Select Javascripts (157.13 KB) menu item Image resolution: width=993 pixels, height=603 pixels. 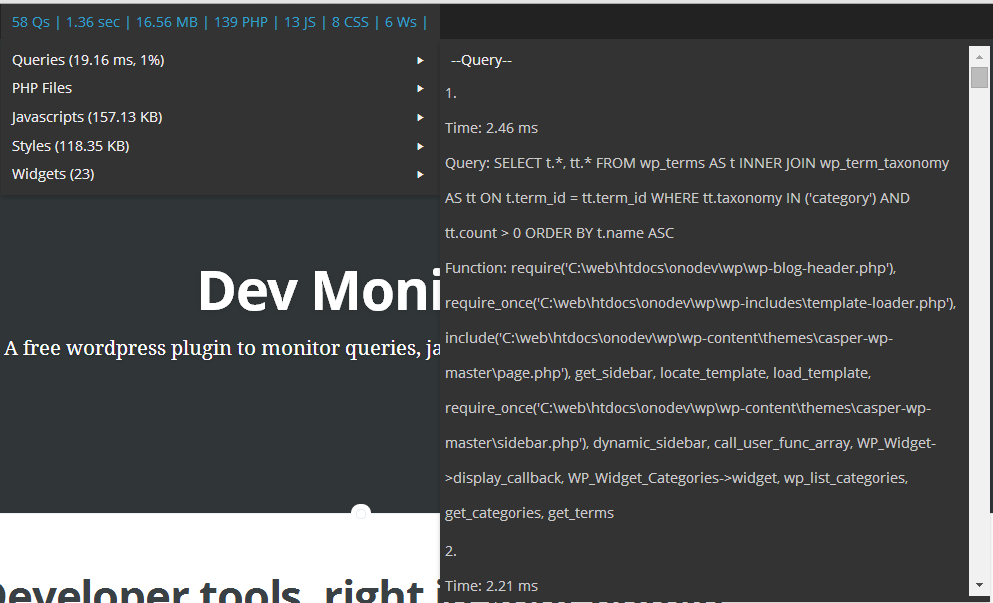[x=220, y=117]
